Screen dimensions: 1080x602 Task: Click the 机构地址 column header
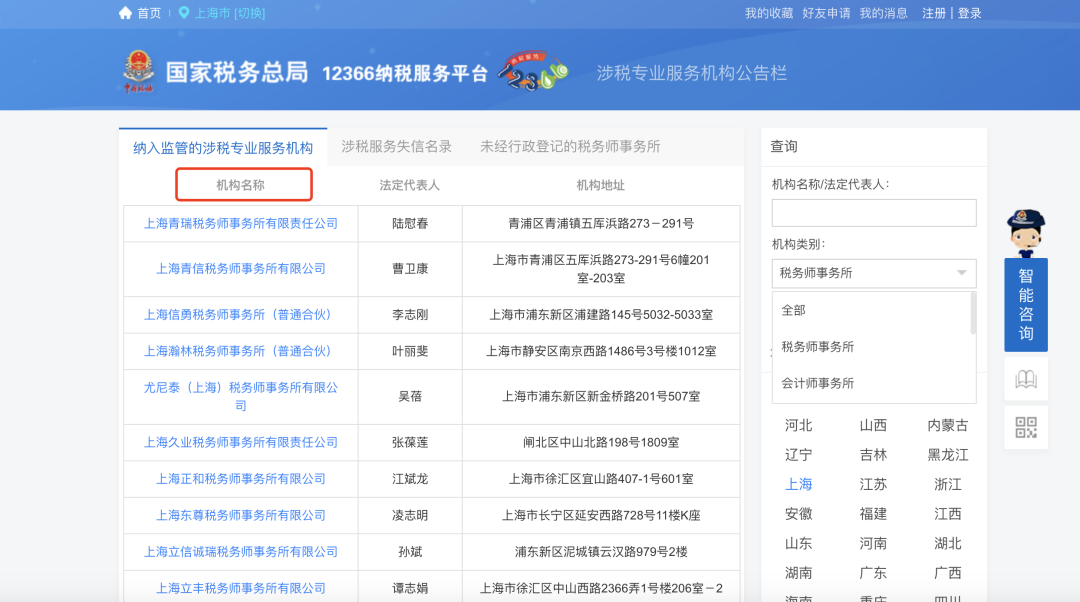601,185
